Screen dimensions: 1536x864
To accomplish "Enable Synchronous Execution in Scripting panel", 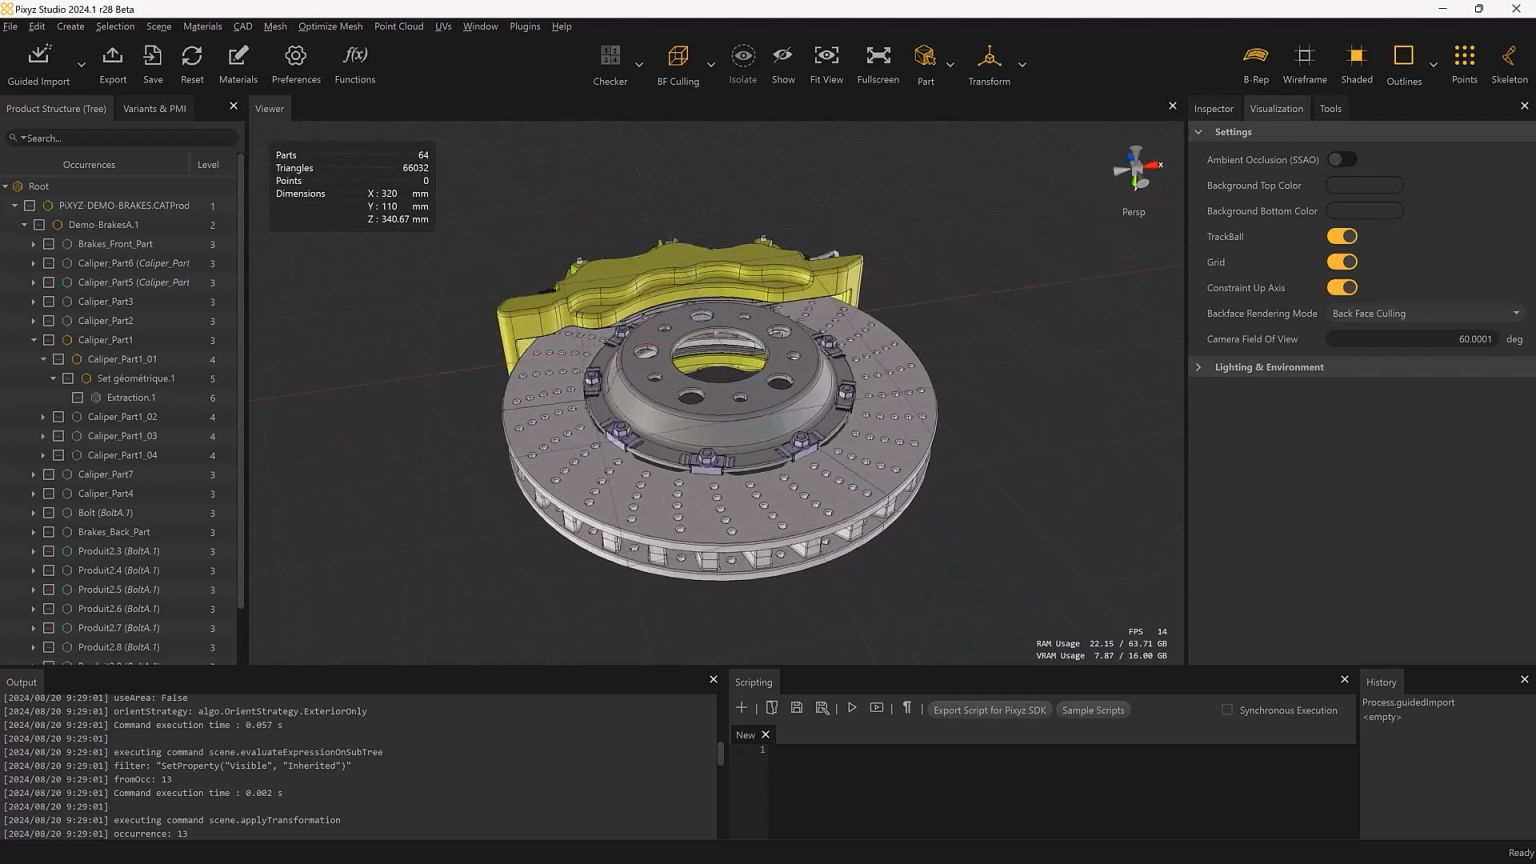I will tap(1227, 710).
